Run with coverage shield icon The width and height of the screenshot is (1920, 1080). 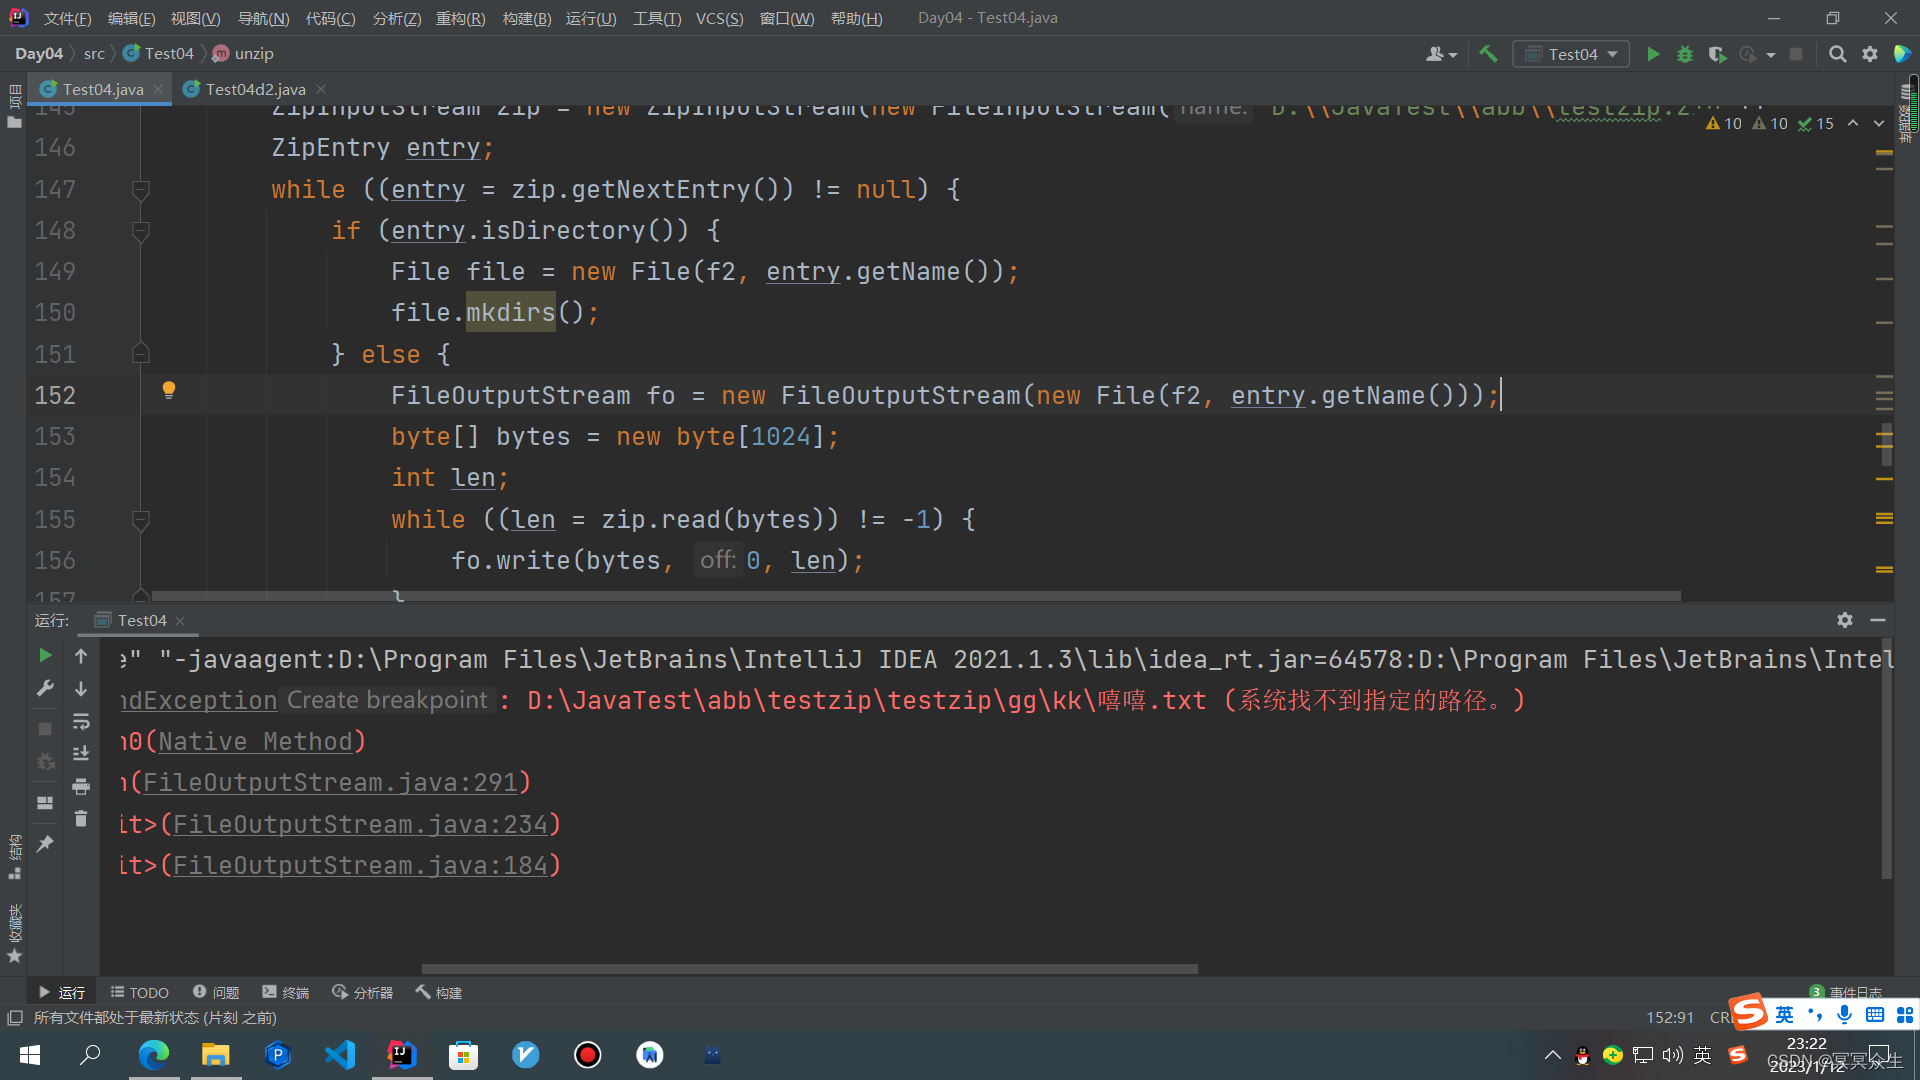1717,54
